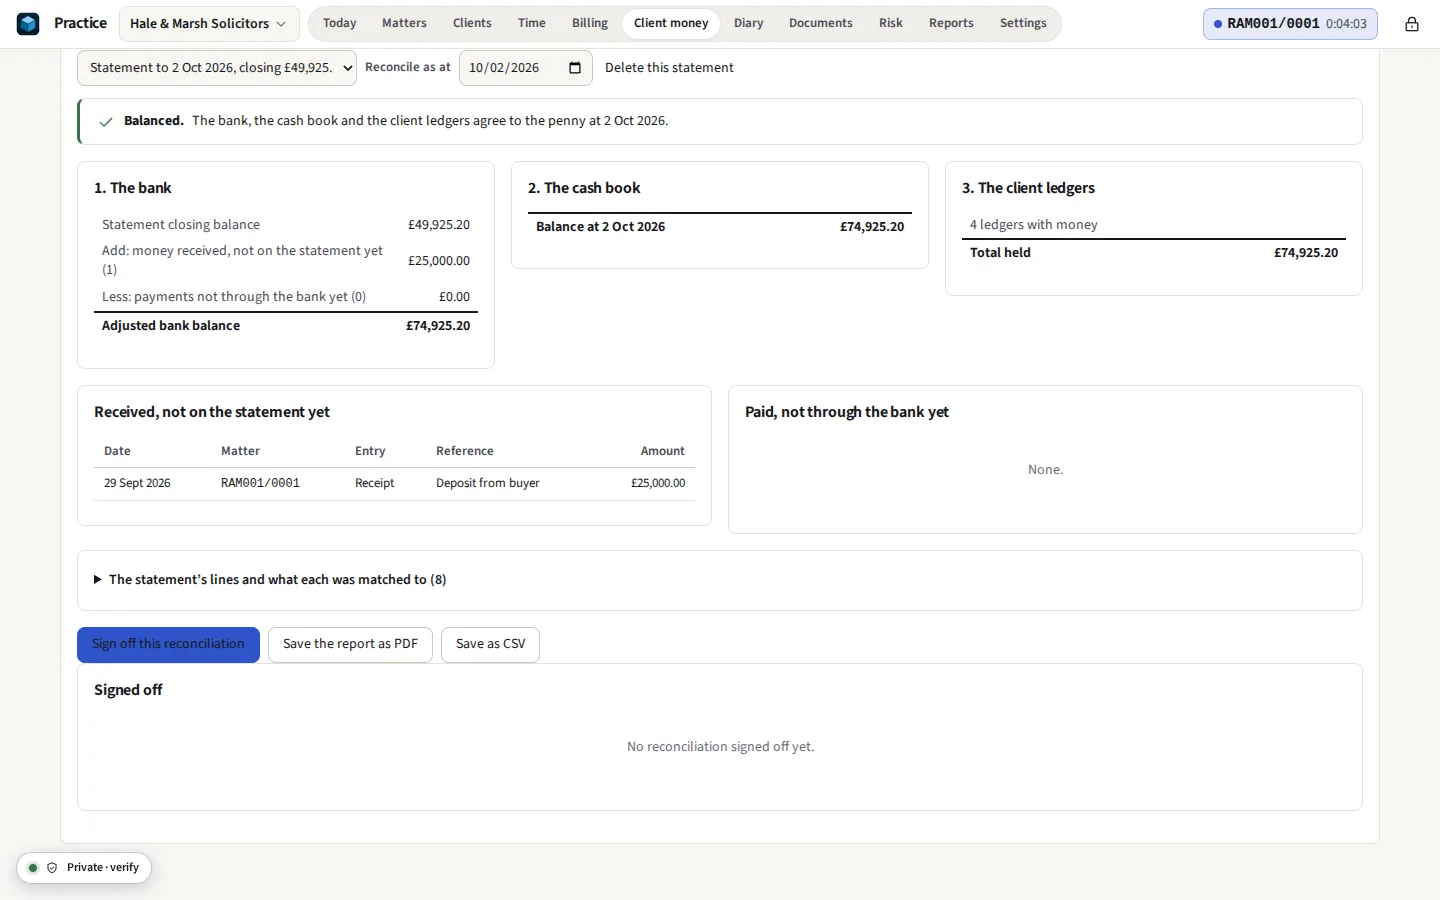The image size is (1440, 900).
Task: Click Save as CSV button
Action: pyautogui.click(x=490, y=645)
